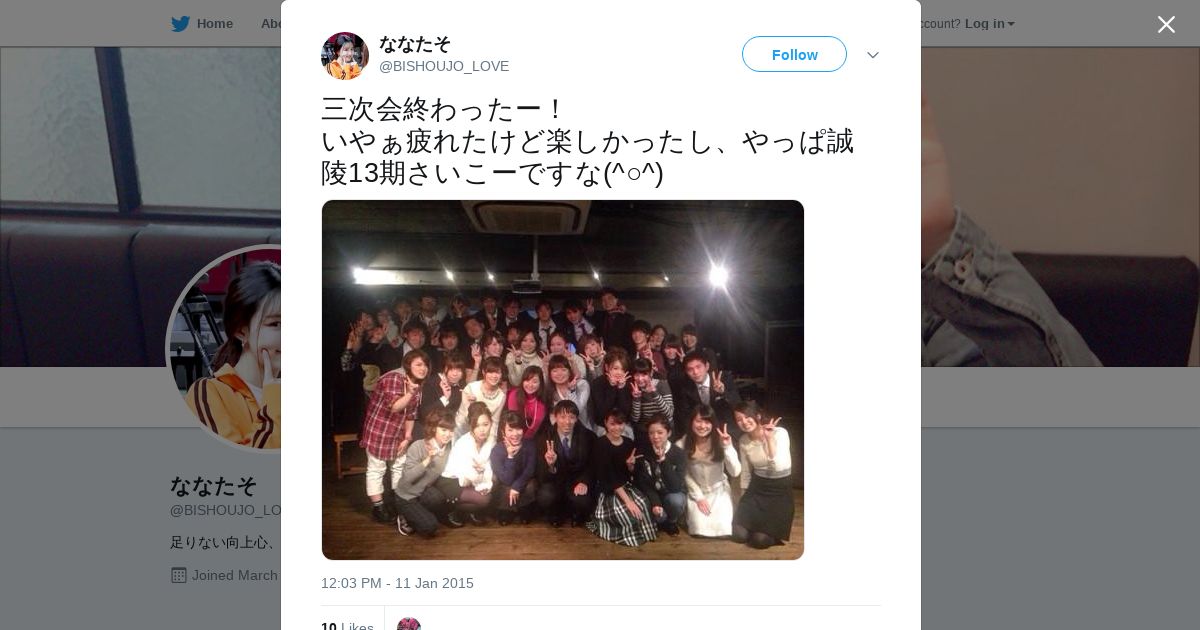Follow the ななたそ account
The height and width of the screenshot is (630, 1200).
794,54
